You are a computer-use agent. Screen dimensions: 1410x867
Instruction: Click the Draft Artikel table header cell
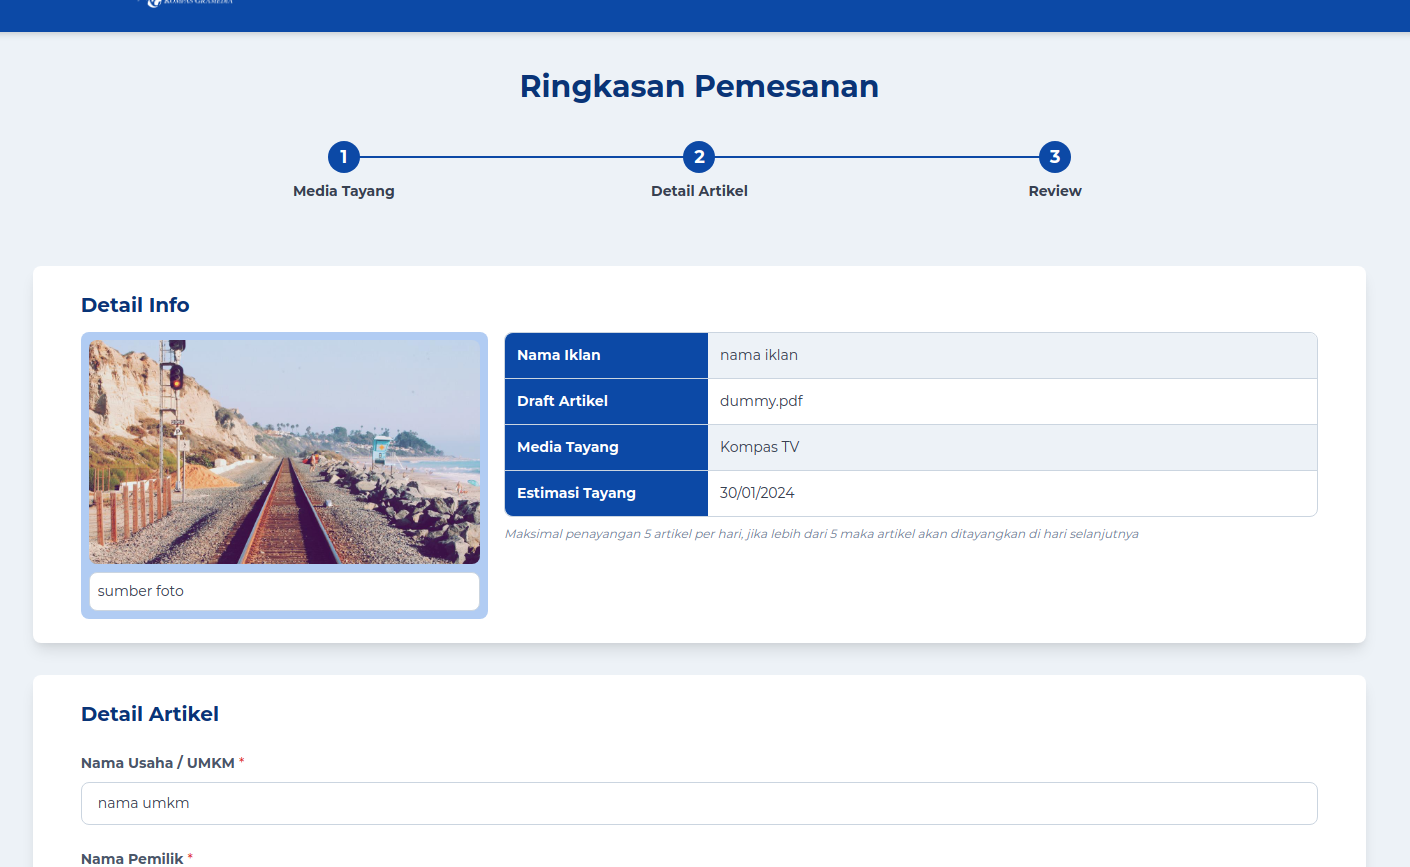coord(606,401)
